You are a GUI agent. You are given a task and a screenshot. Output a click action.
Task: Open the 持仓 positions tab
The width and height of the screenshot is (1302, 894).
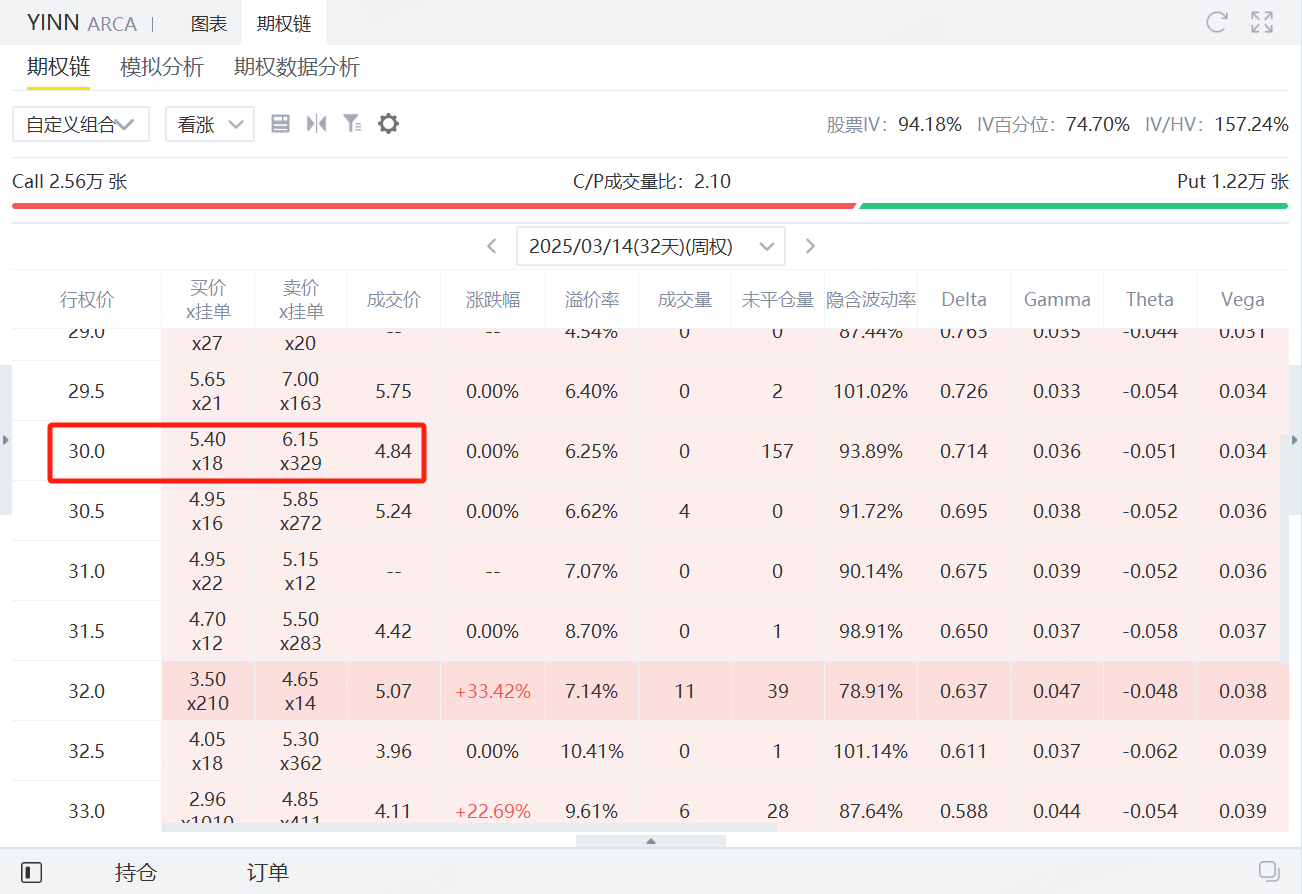pyautogui.click(x=136, y=872)
